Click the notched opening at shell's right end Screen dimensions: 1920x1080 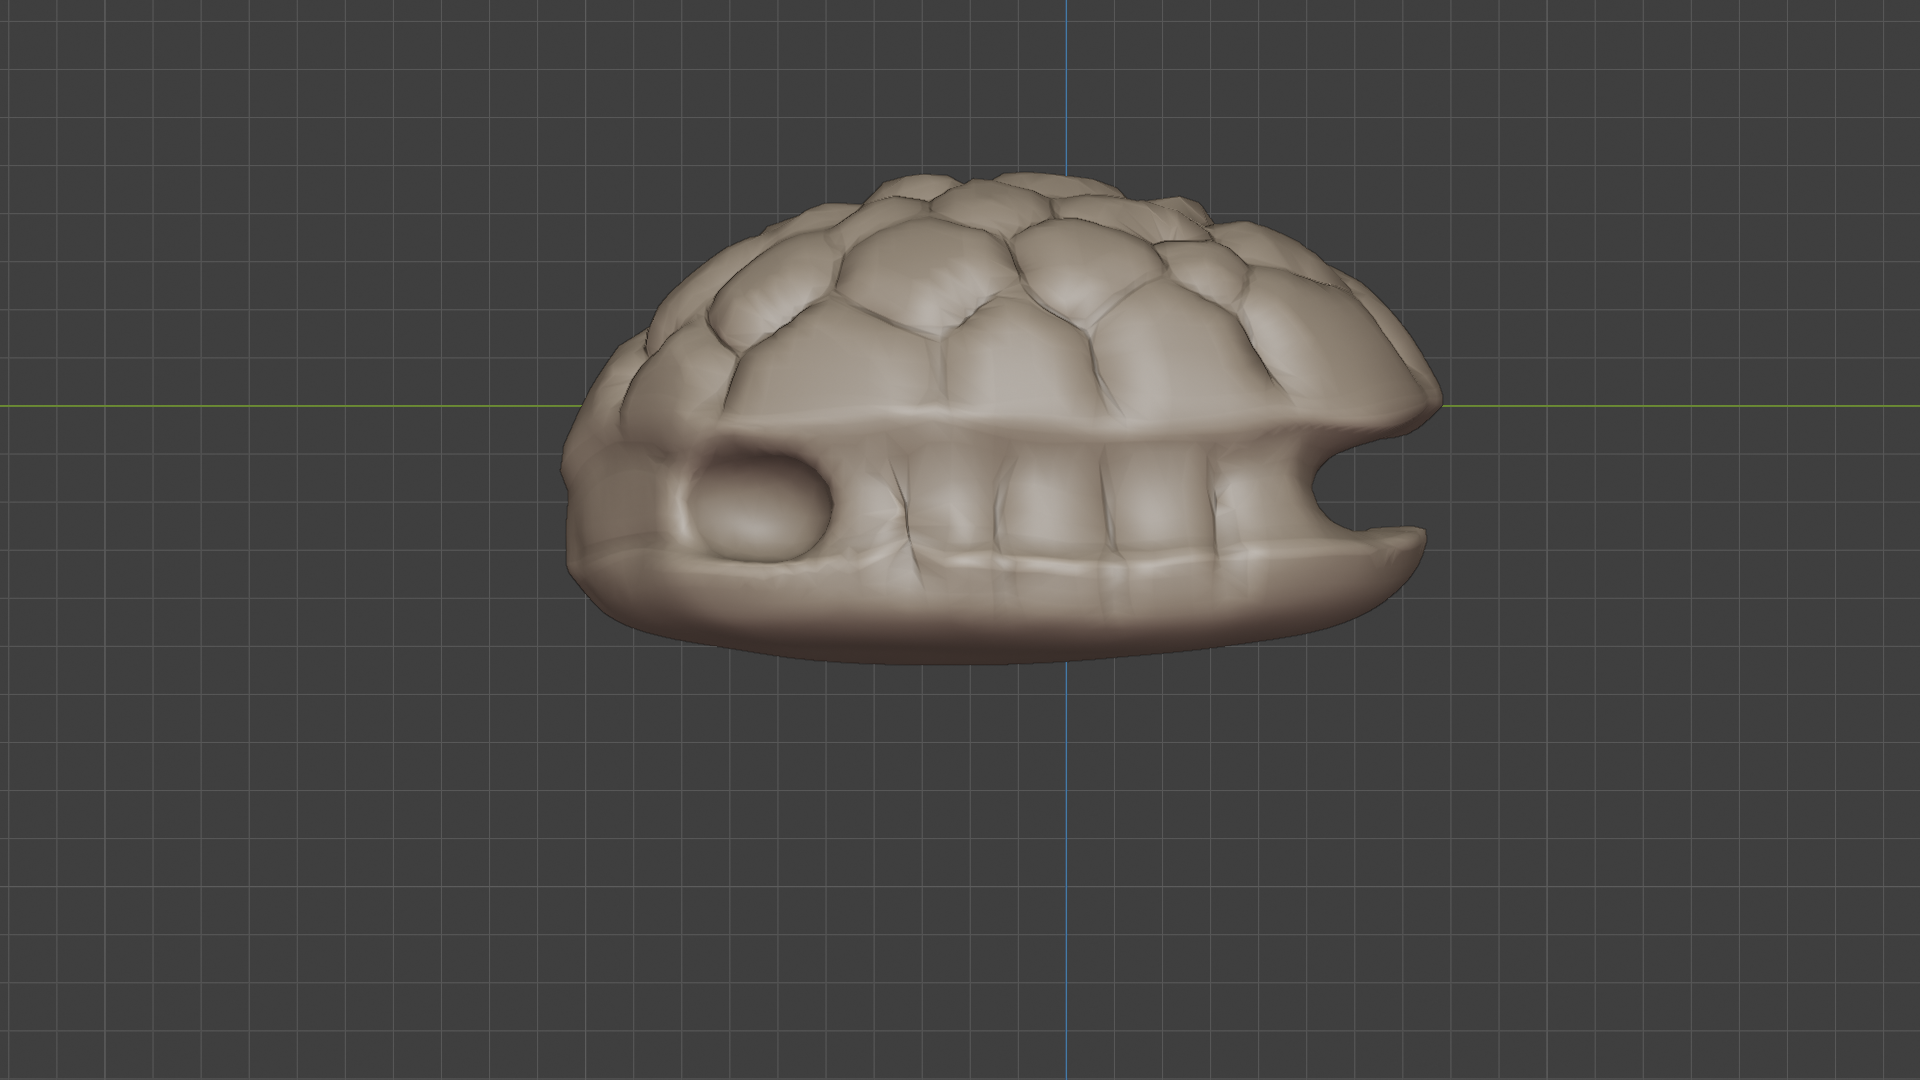pos(1345,486)
